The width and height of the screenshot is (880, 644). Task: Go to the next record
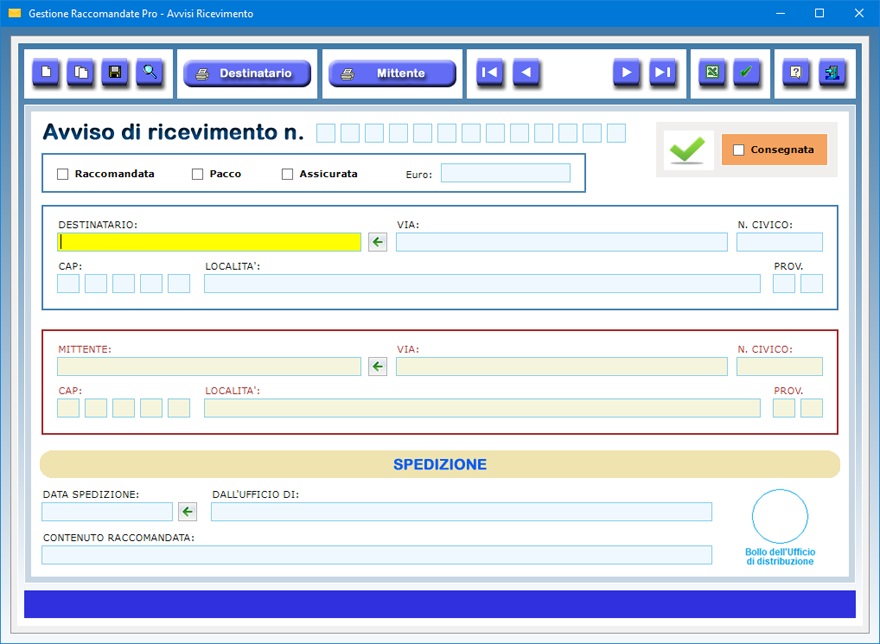click(x=627, y=72)
